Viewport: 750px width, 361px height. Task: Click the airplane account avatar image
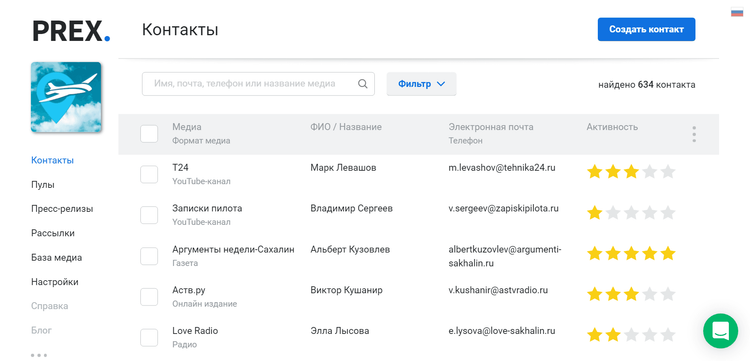pos(66,97)
